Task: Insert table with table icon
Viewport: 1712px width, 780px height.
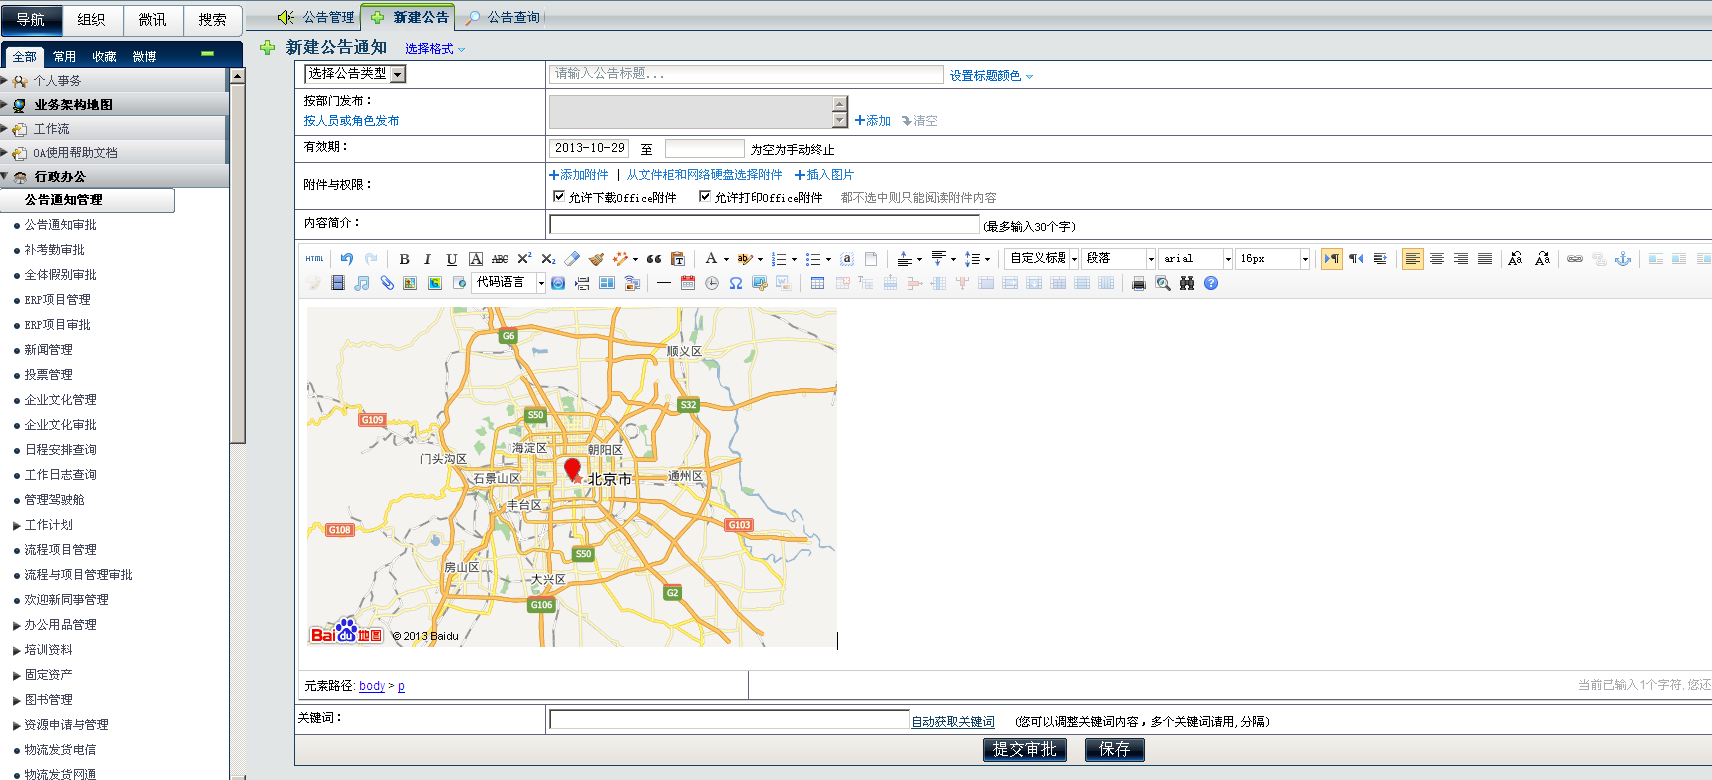Action: (x=818, y=283)
